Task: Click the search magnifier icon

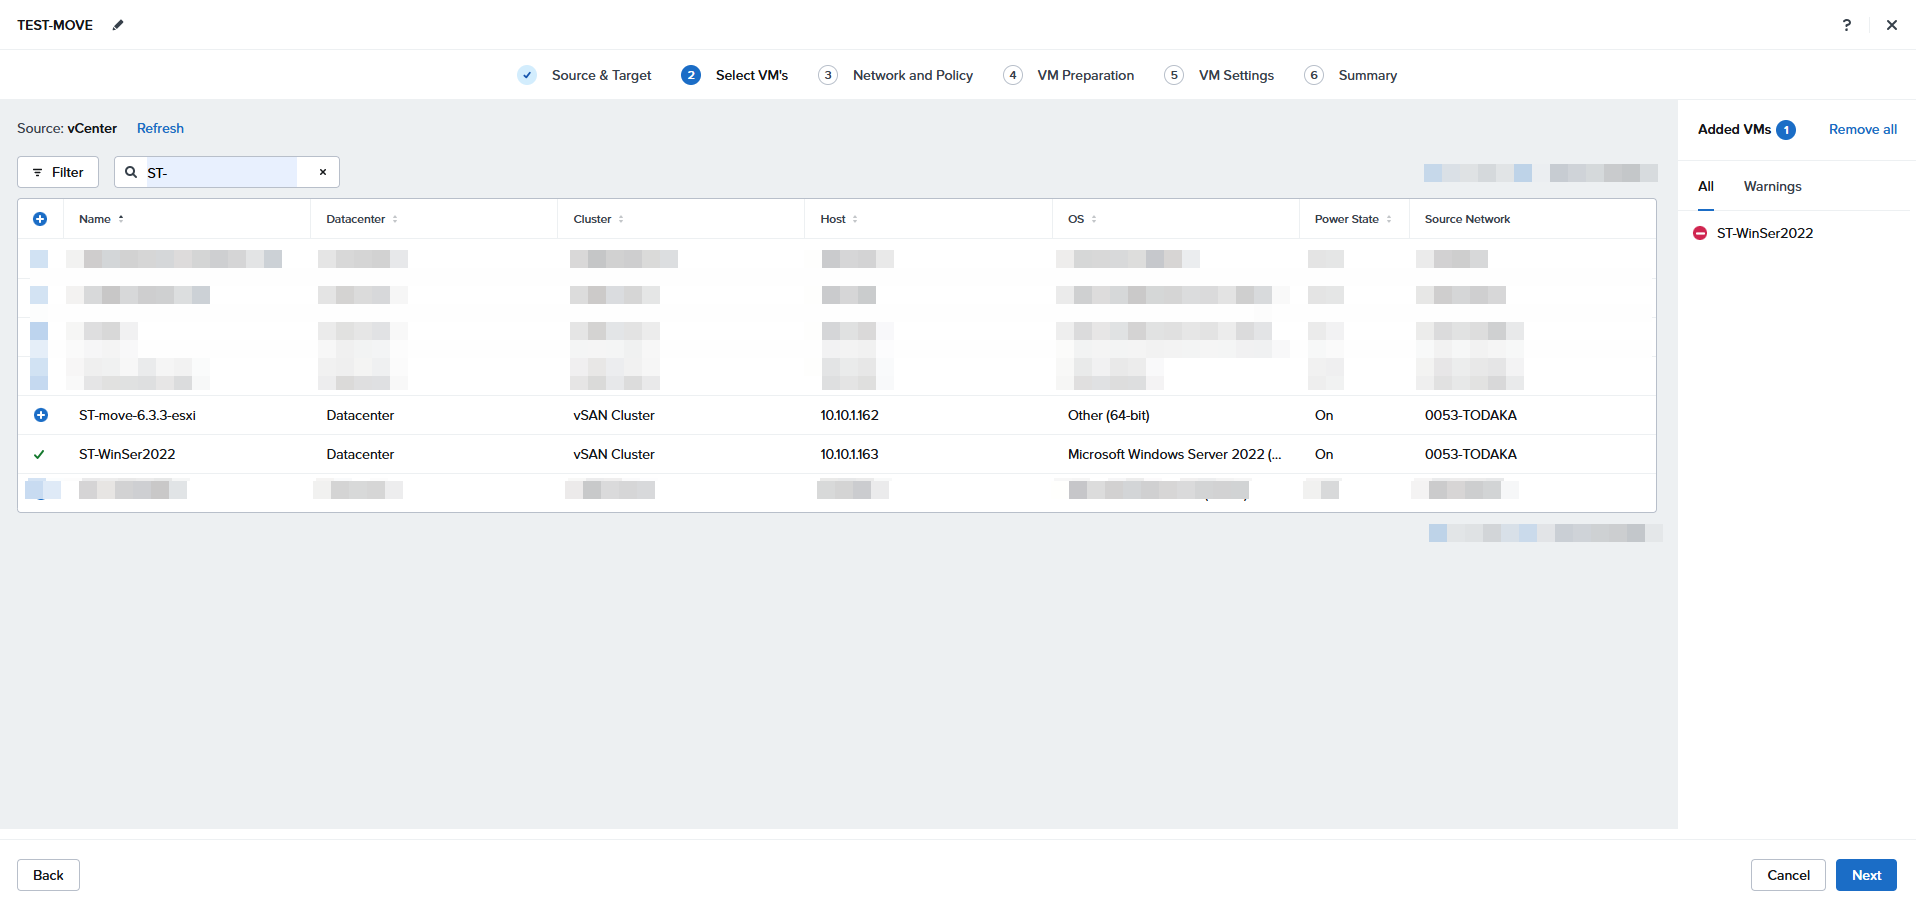Action: [131, 172]
